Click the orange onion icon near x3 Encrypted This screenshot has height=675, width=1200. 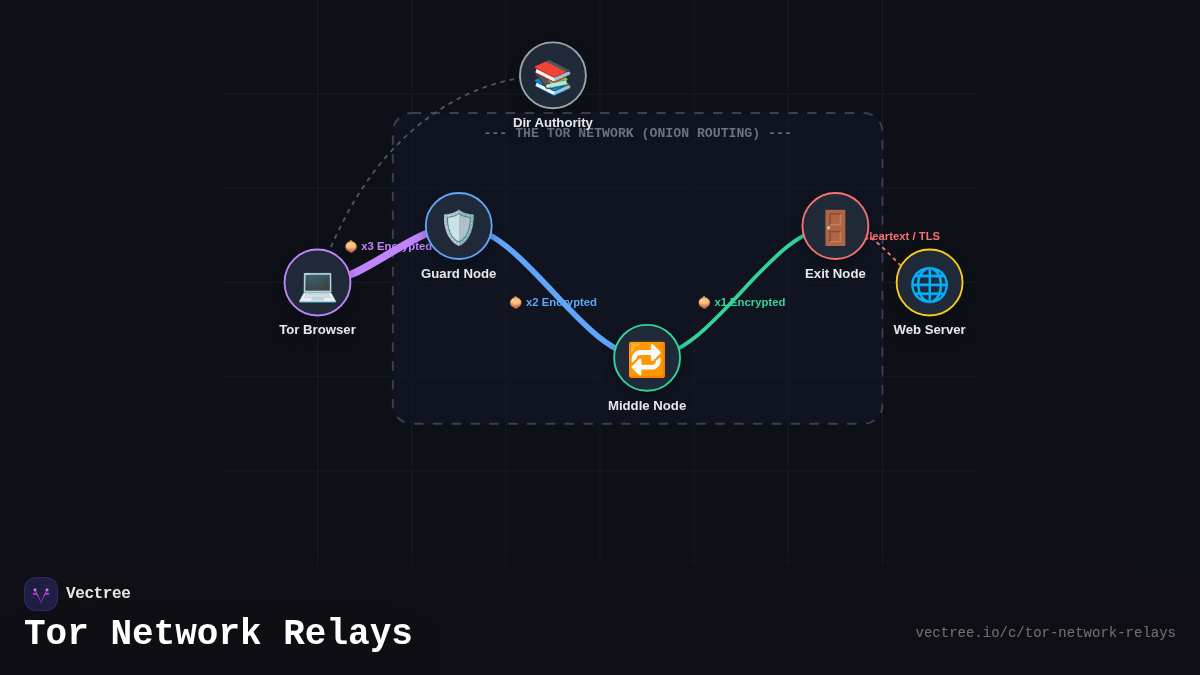pos(351,245)
